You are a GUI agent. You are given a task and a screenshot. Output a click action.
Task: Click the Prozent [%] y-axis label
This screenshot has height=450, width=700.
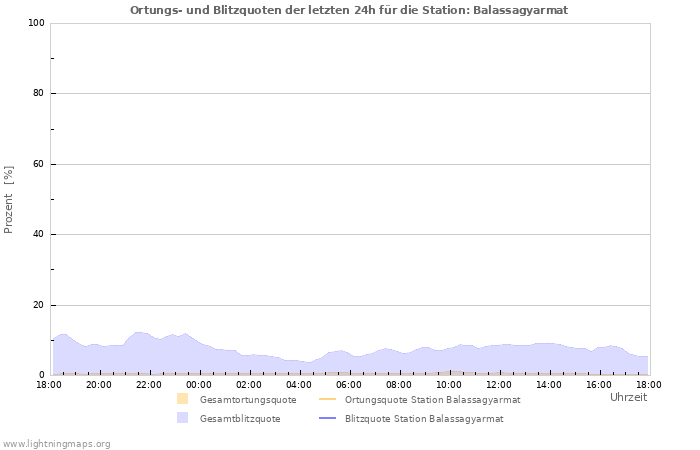pyautogui.click(x=10, y=200)
